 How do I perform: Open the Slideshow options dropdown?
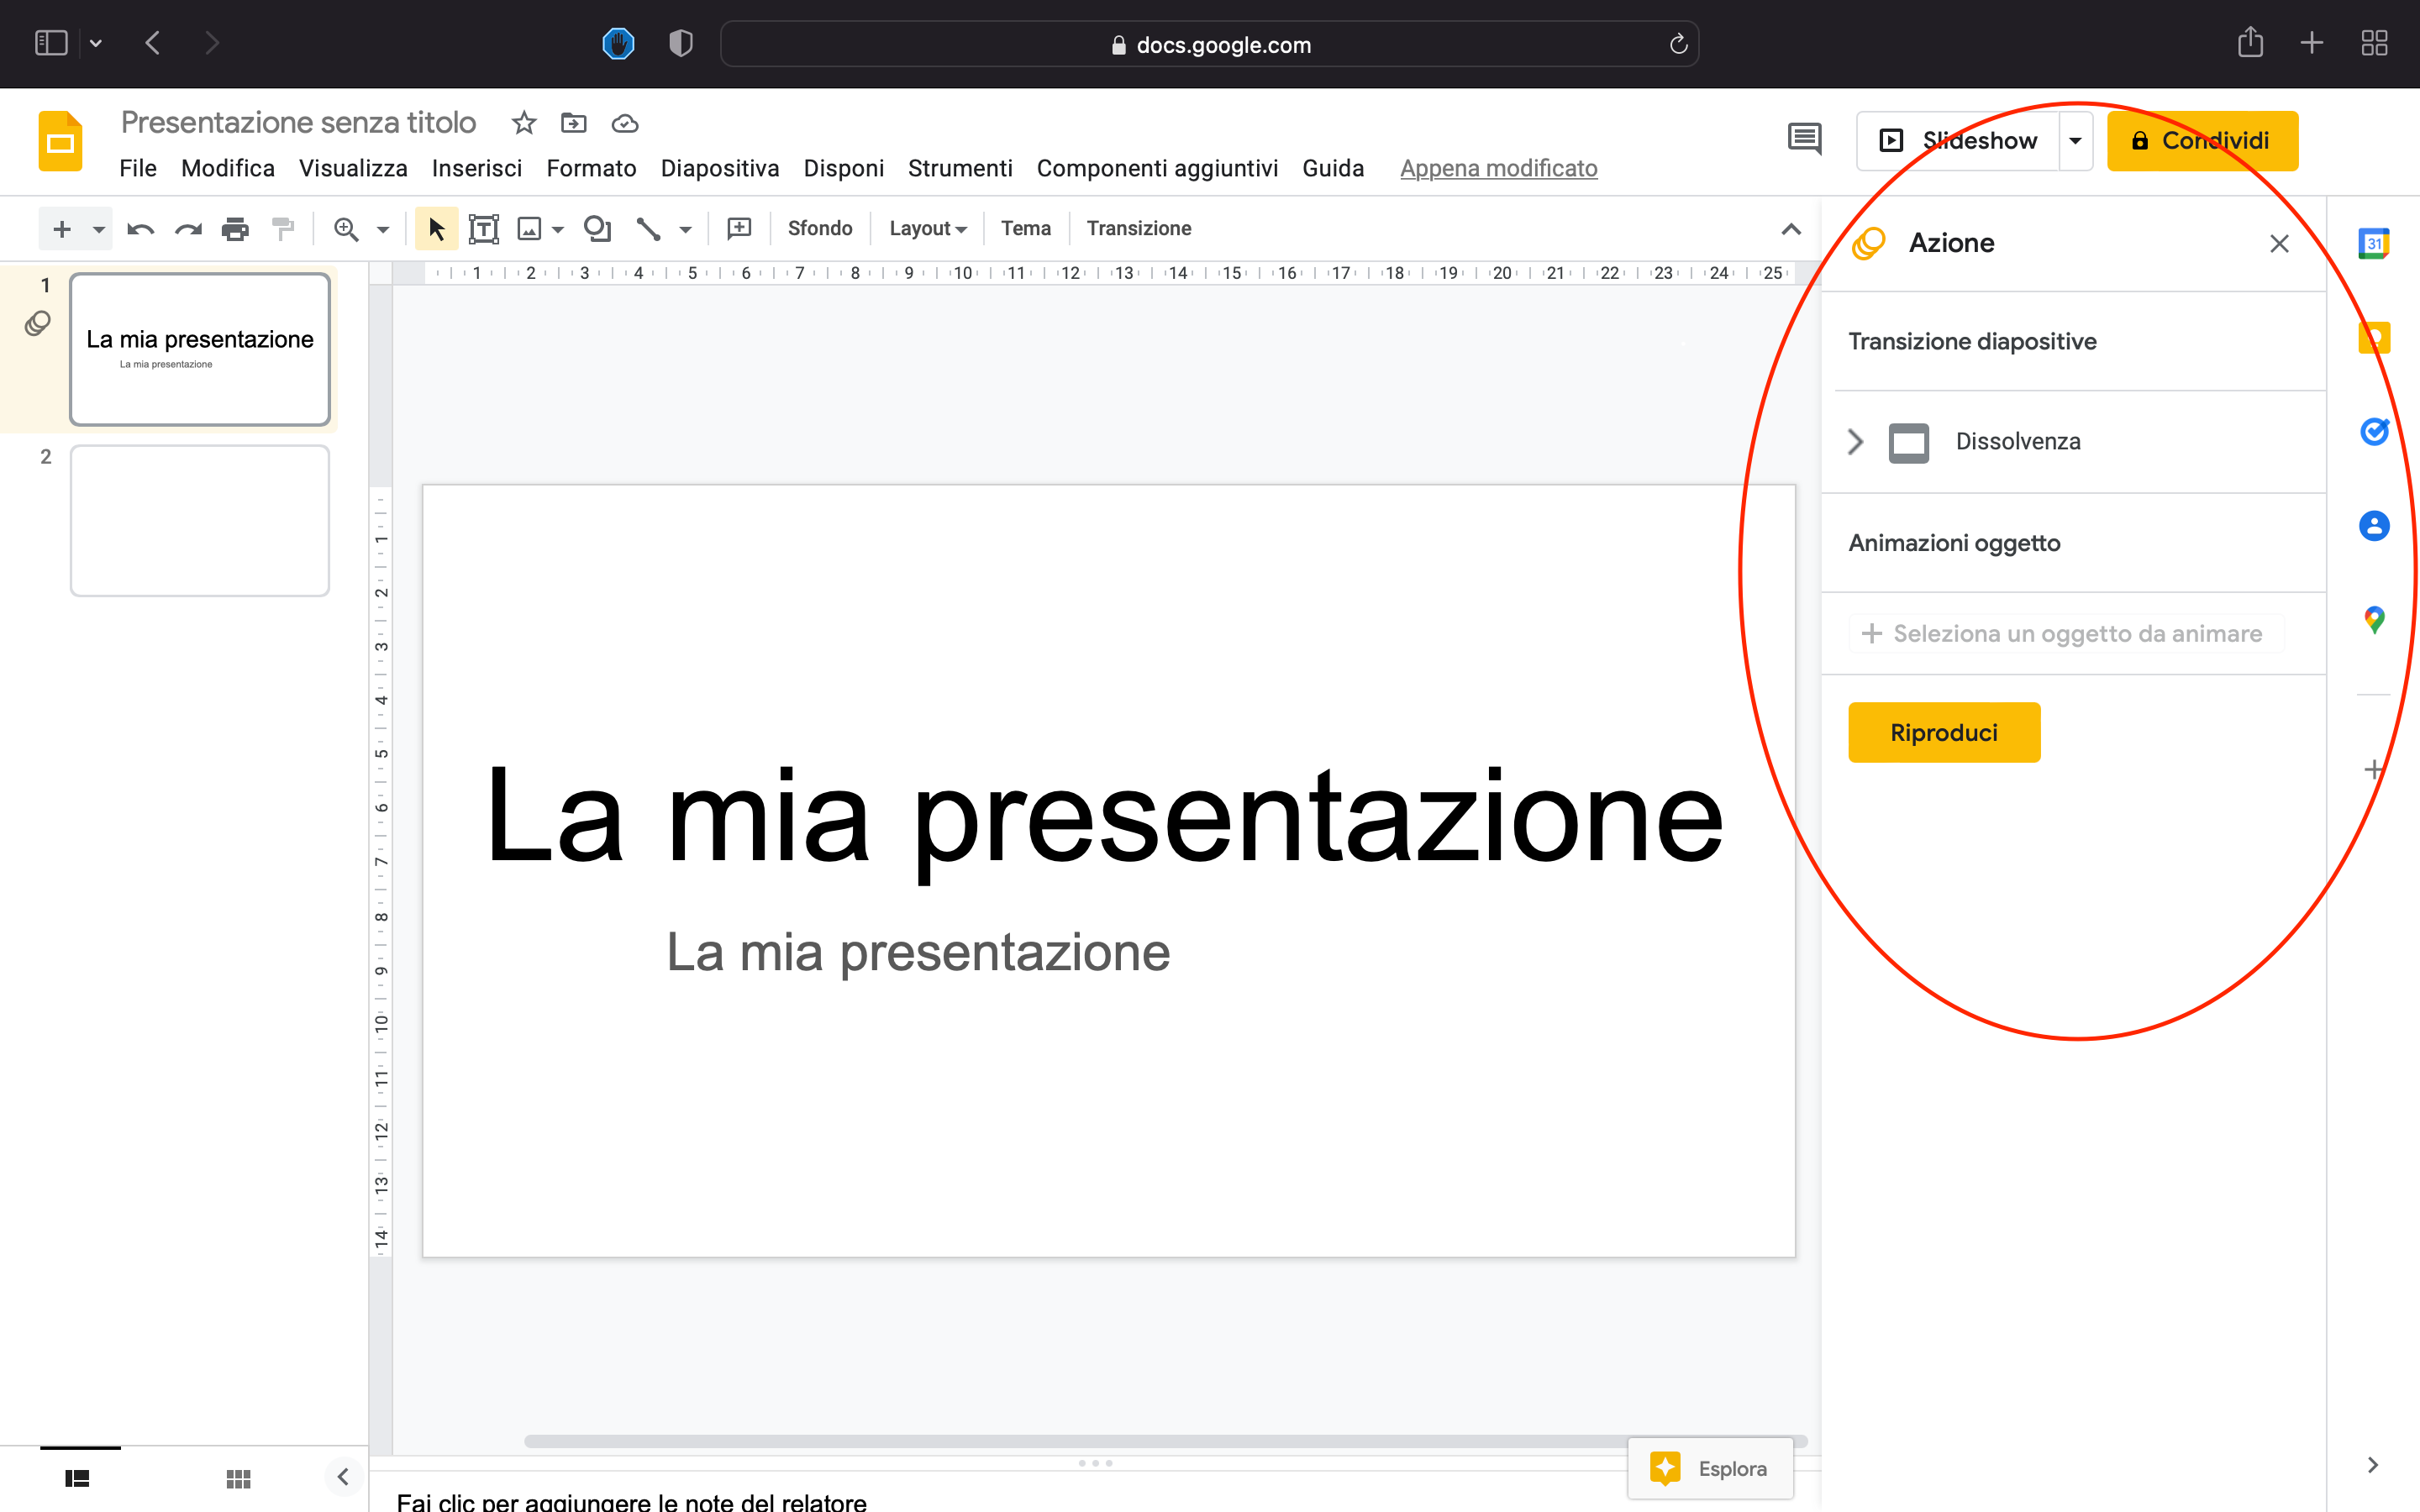click(x=2076, y=140)
